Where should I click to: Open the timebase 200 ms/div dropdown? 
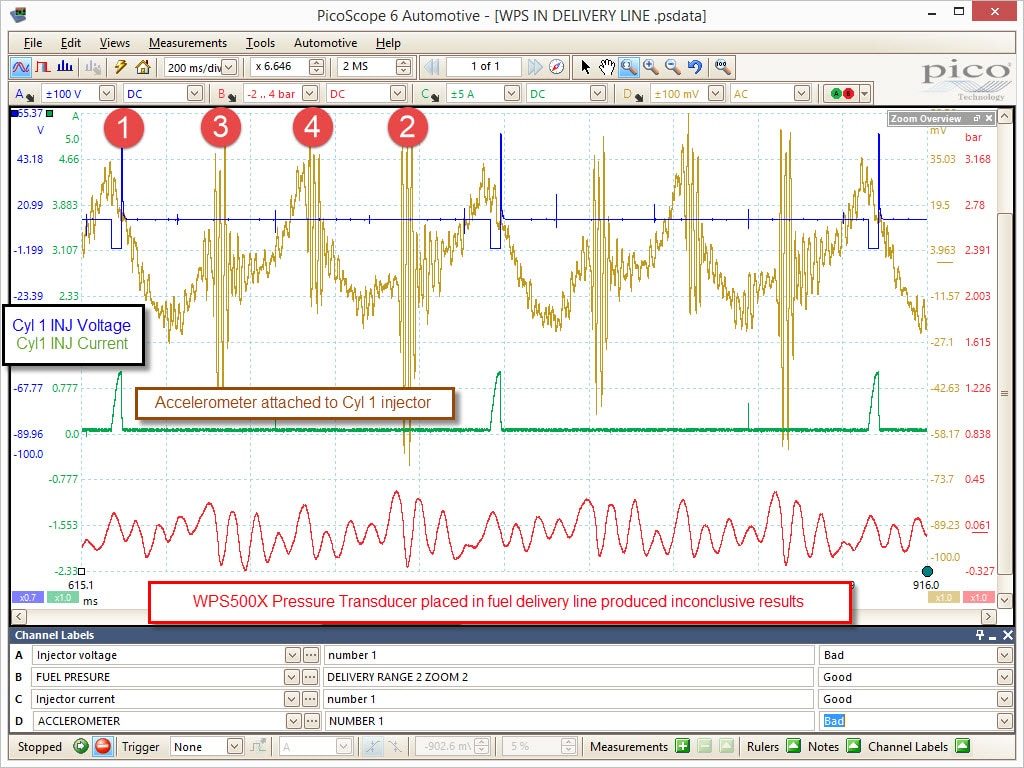[x=229, y=67]
